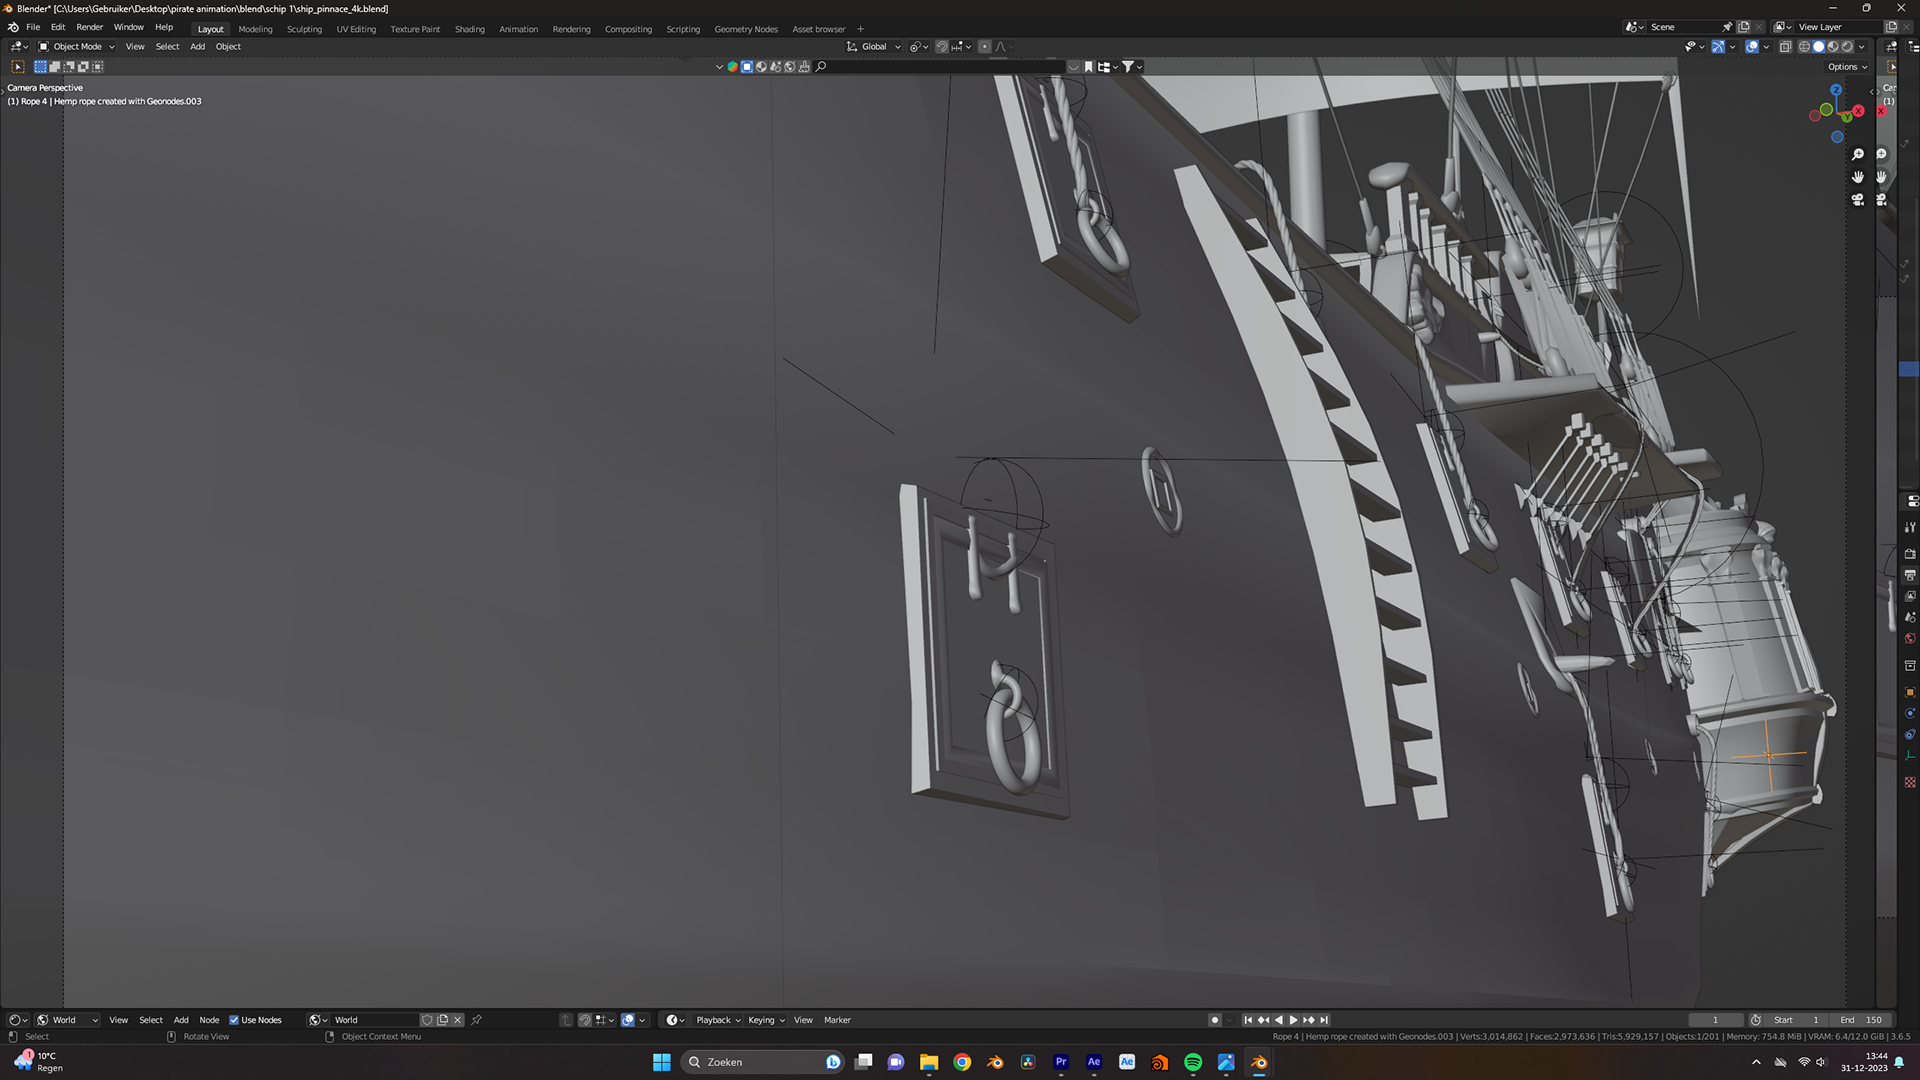Toggle viewport overlays button
Viewport: 1920px width, 1080px height.
tap(1752, 47)
